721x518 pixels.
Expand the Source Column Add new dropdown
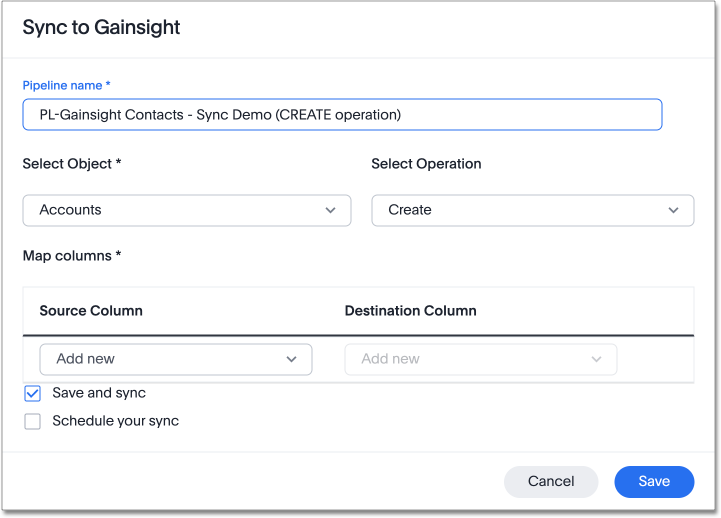[175, 359]
